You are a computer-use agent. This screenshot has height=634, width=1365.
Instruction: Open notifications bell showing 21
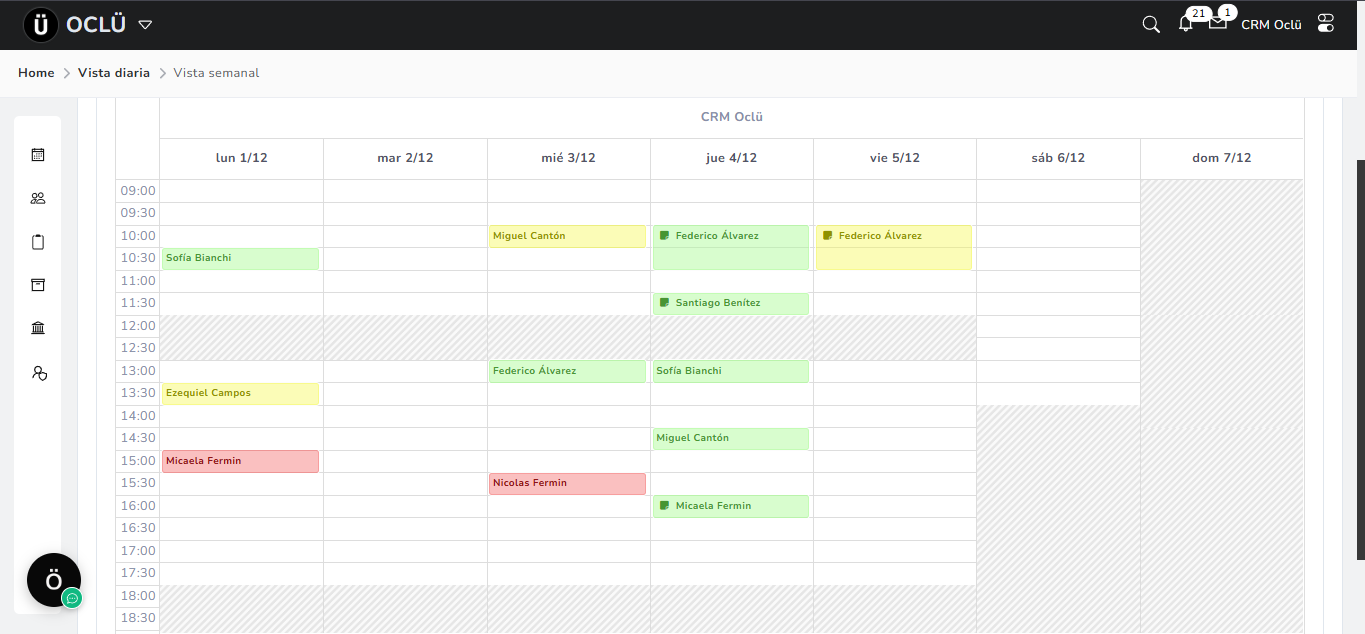(x=1186, y=24)
